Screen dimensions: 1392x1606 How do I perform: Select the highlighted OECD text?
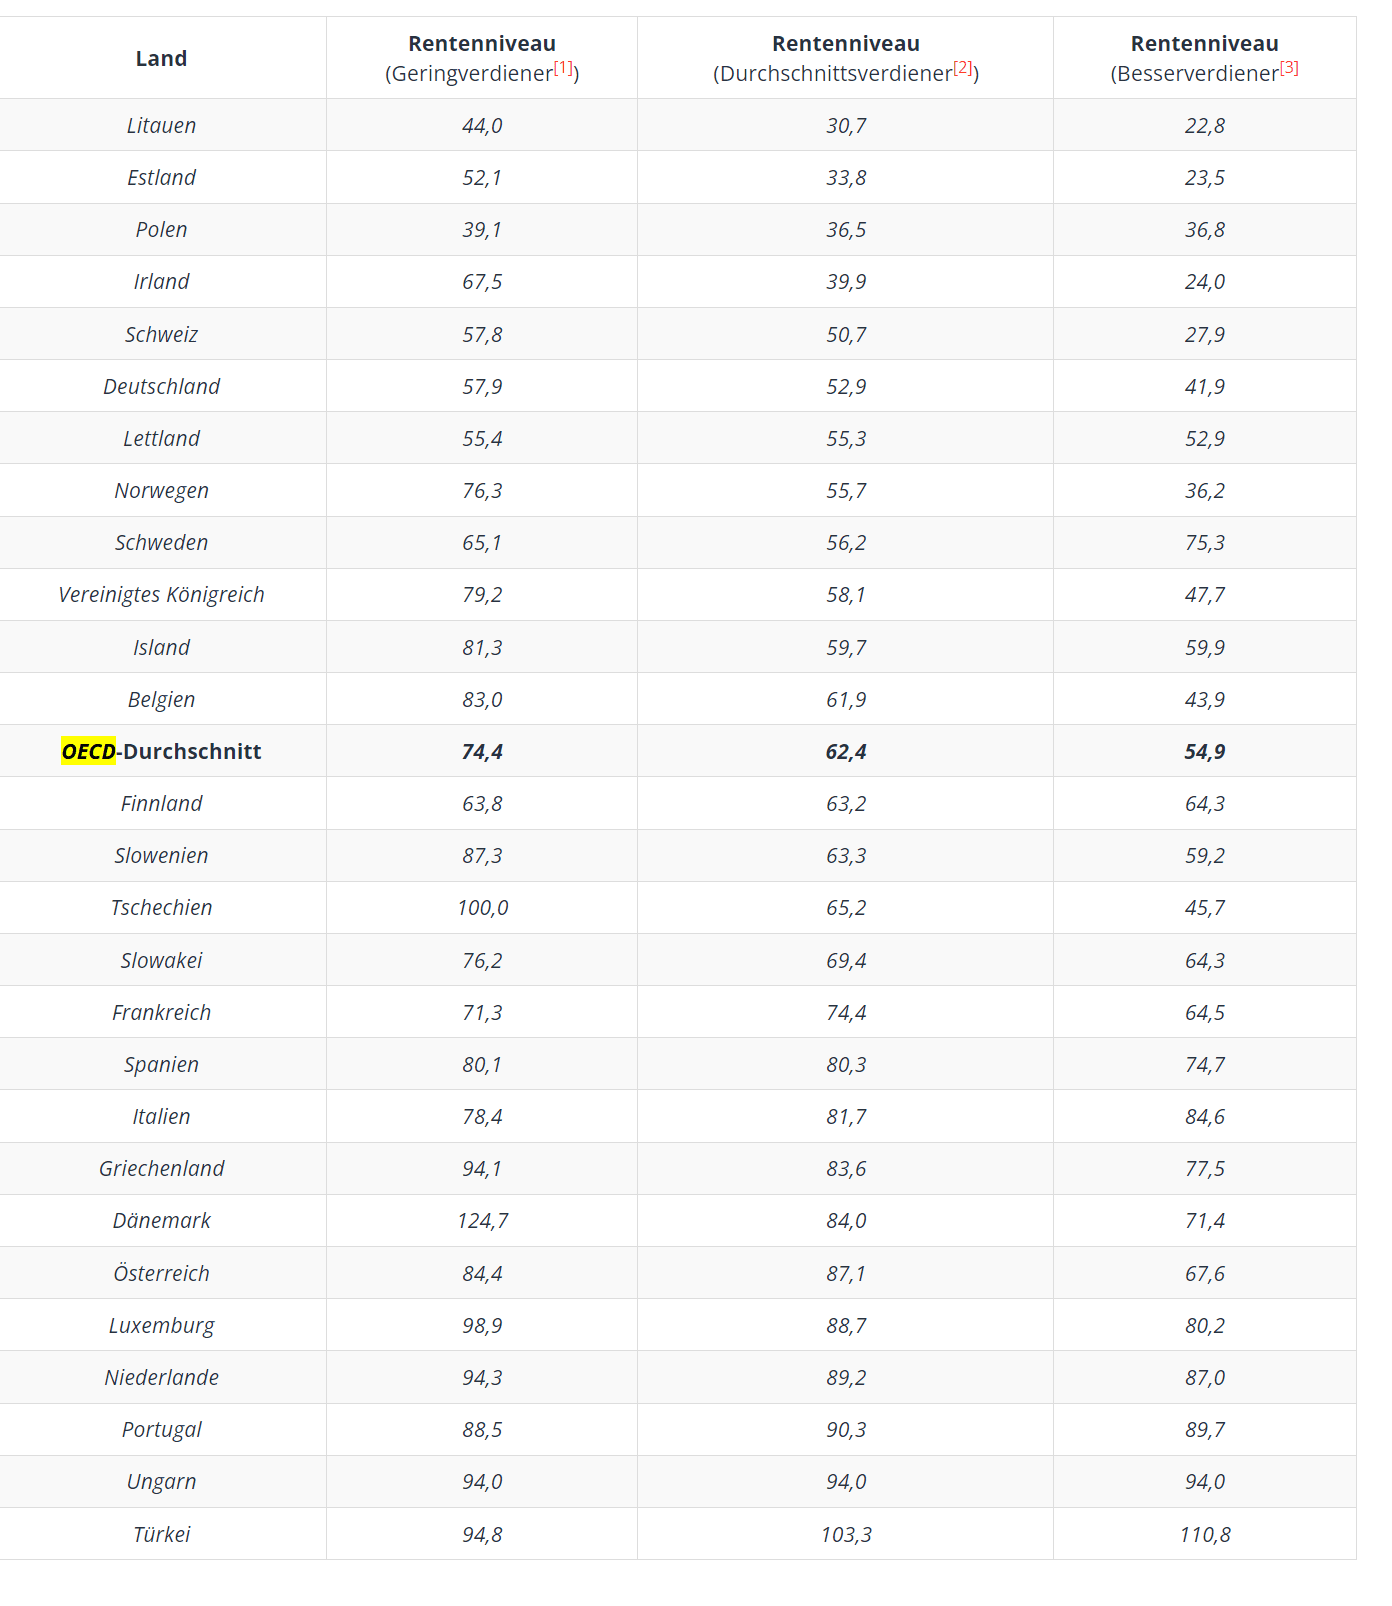pos(88,751)
